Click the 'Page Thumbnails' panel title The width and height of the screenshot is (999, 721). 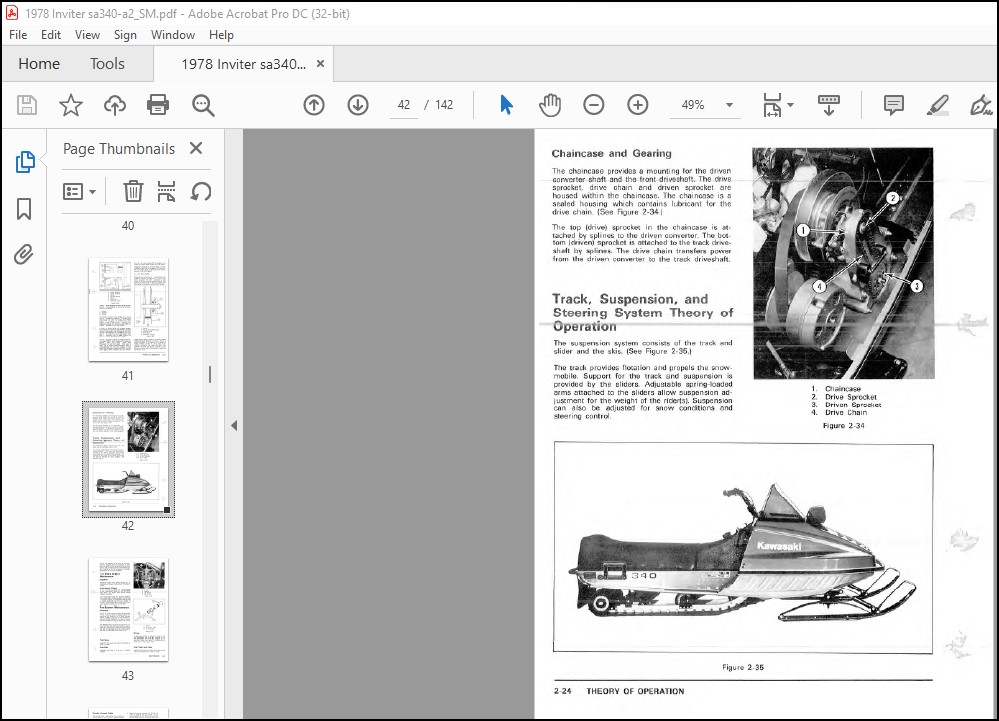coord(119,148)
